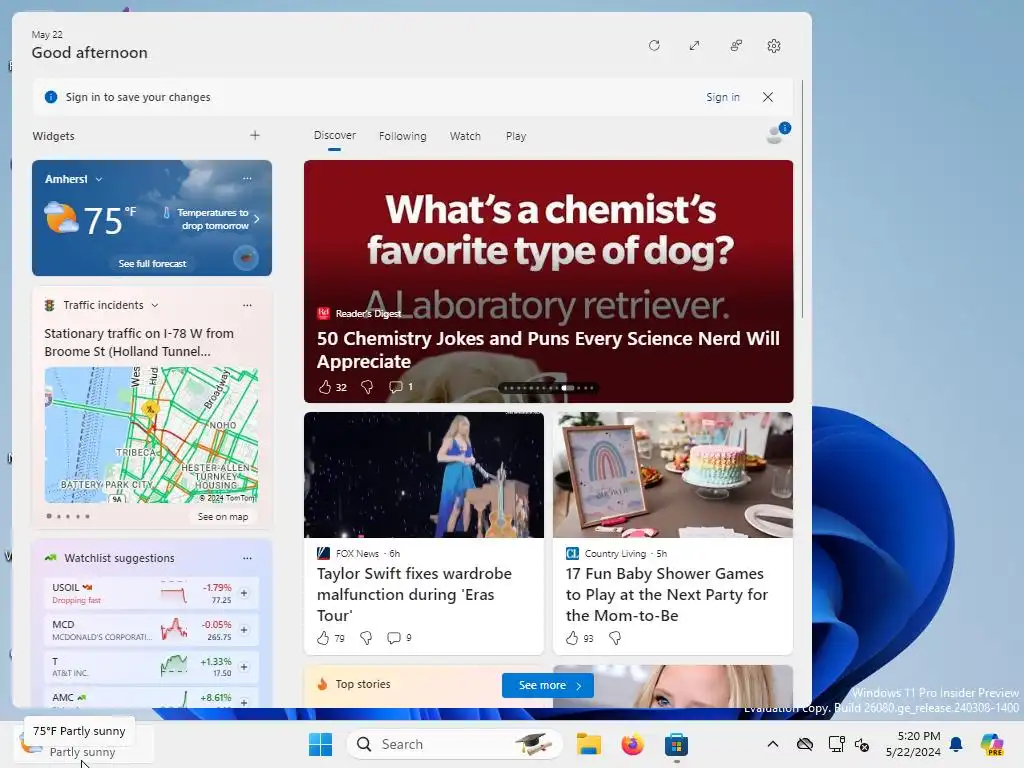Screen dimensions: 1024x768
Task: Click See full forecast link
Action: click(152, 263)
